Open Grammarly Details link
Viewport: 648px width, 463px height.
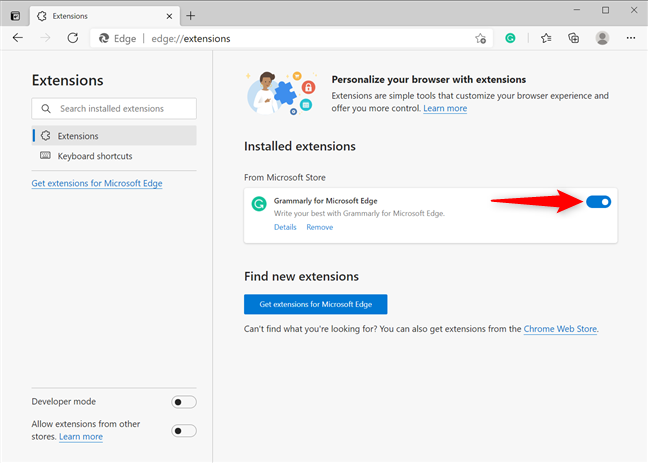coord(285,227)
